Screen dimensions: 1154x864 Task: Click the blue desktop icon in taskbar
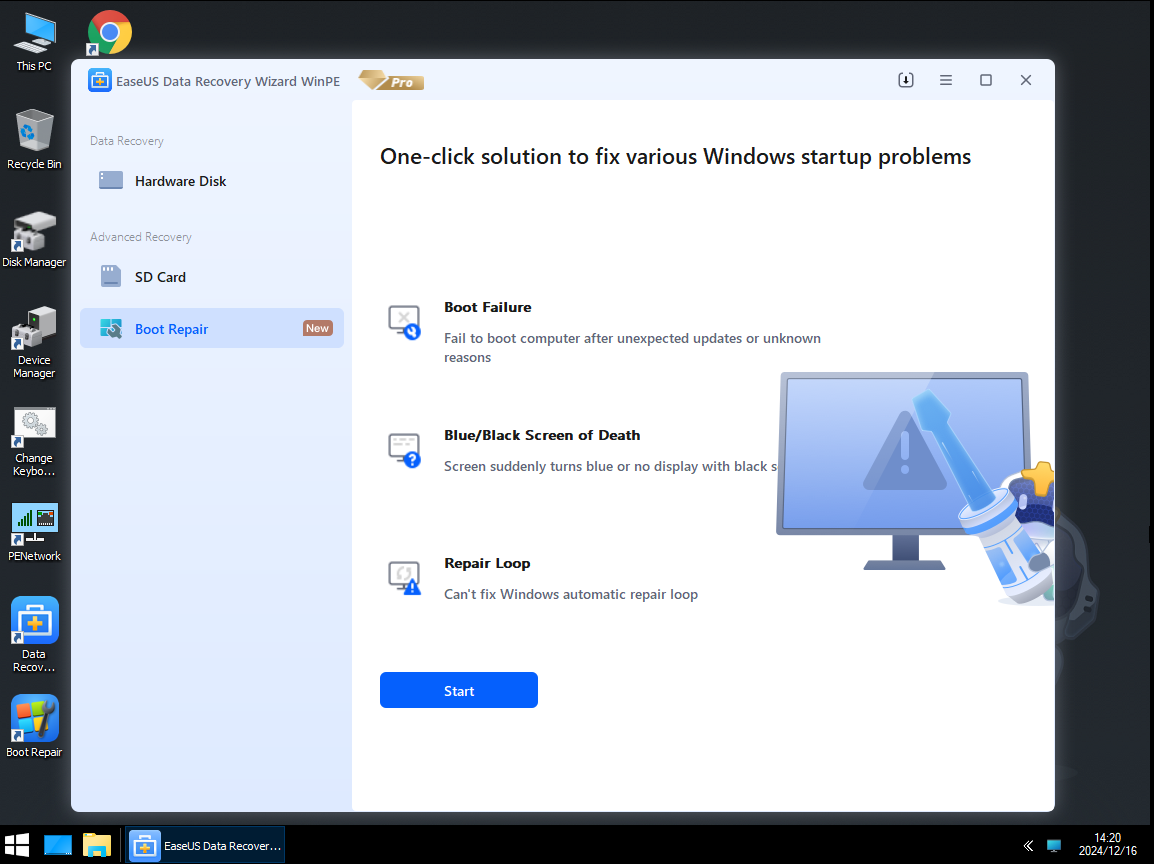57,845
